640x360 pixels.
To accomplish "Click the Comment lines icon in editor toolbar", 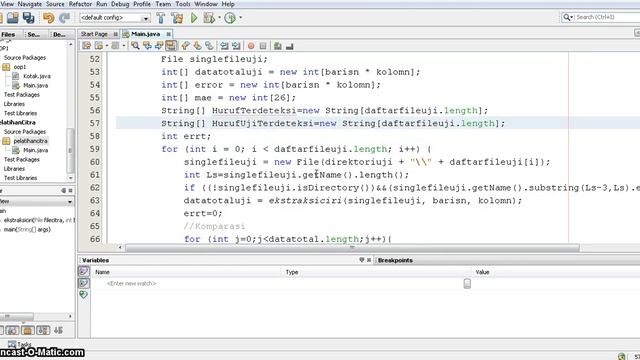I will point(278,46).
